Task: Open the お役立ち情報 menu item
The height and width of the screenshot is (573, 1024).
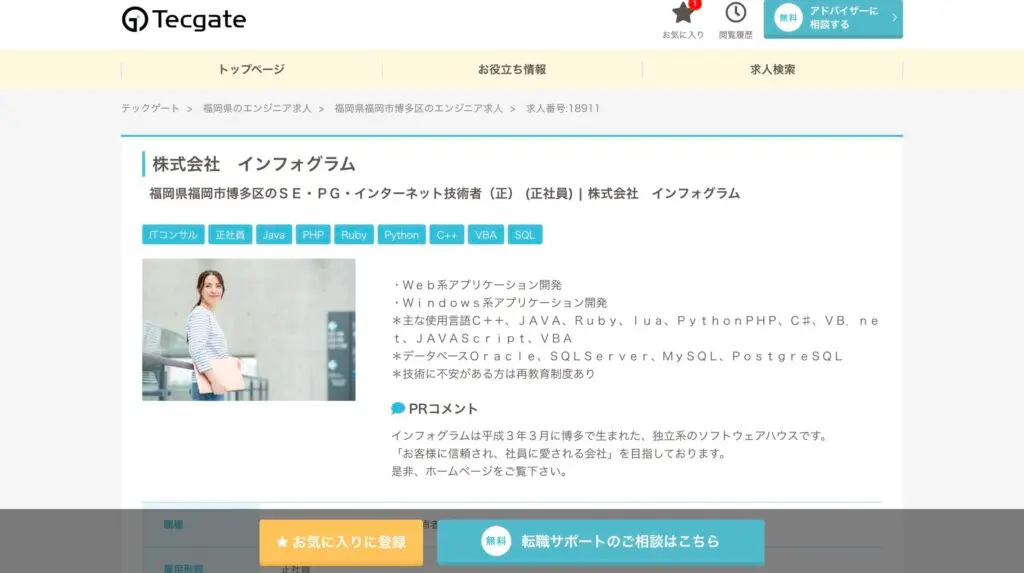Action: [512, 69]
